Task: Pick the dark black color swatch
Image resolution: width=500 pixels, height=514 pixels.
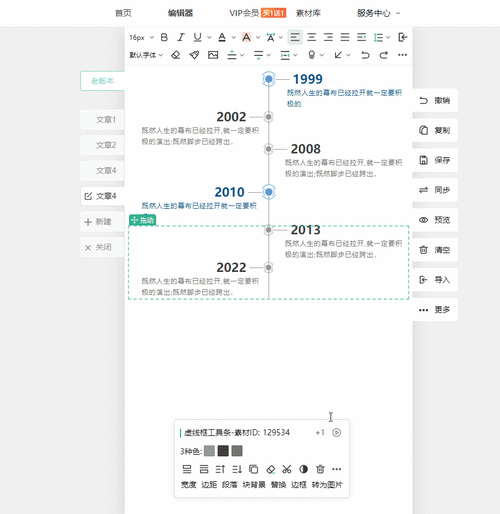Action: click(223, 451)
